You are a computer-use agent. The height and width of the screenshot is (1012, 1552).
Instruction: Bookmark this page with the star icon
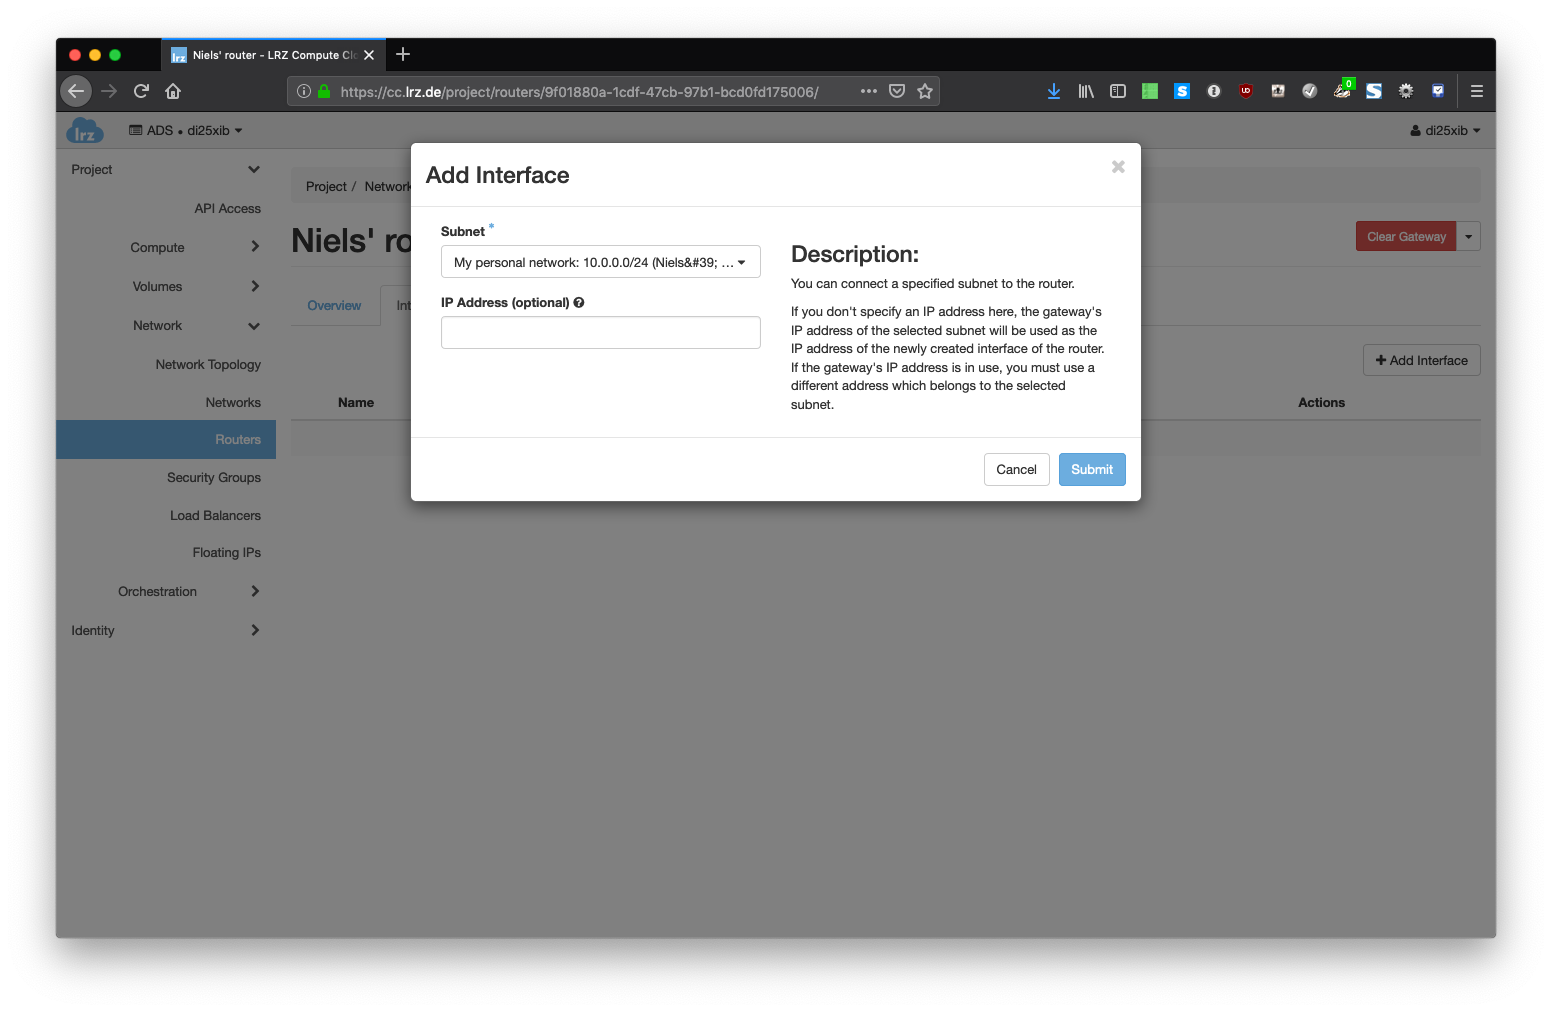(x=925, y=91)
